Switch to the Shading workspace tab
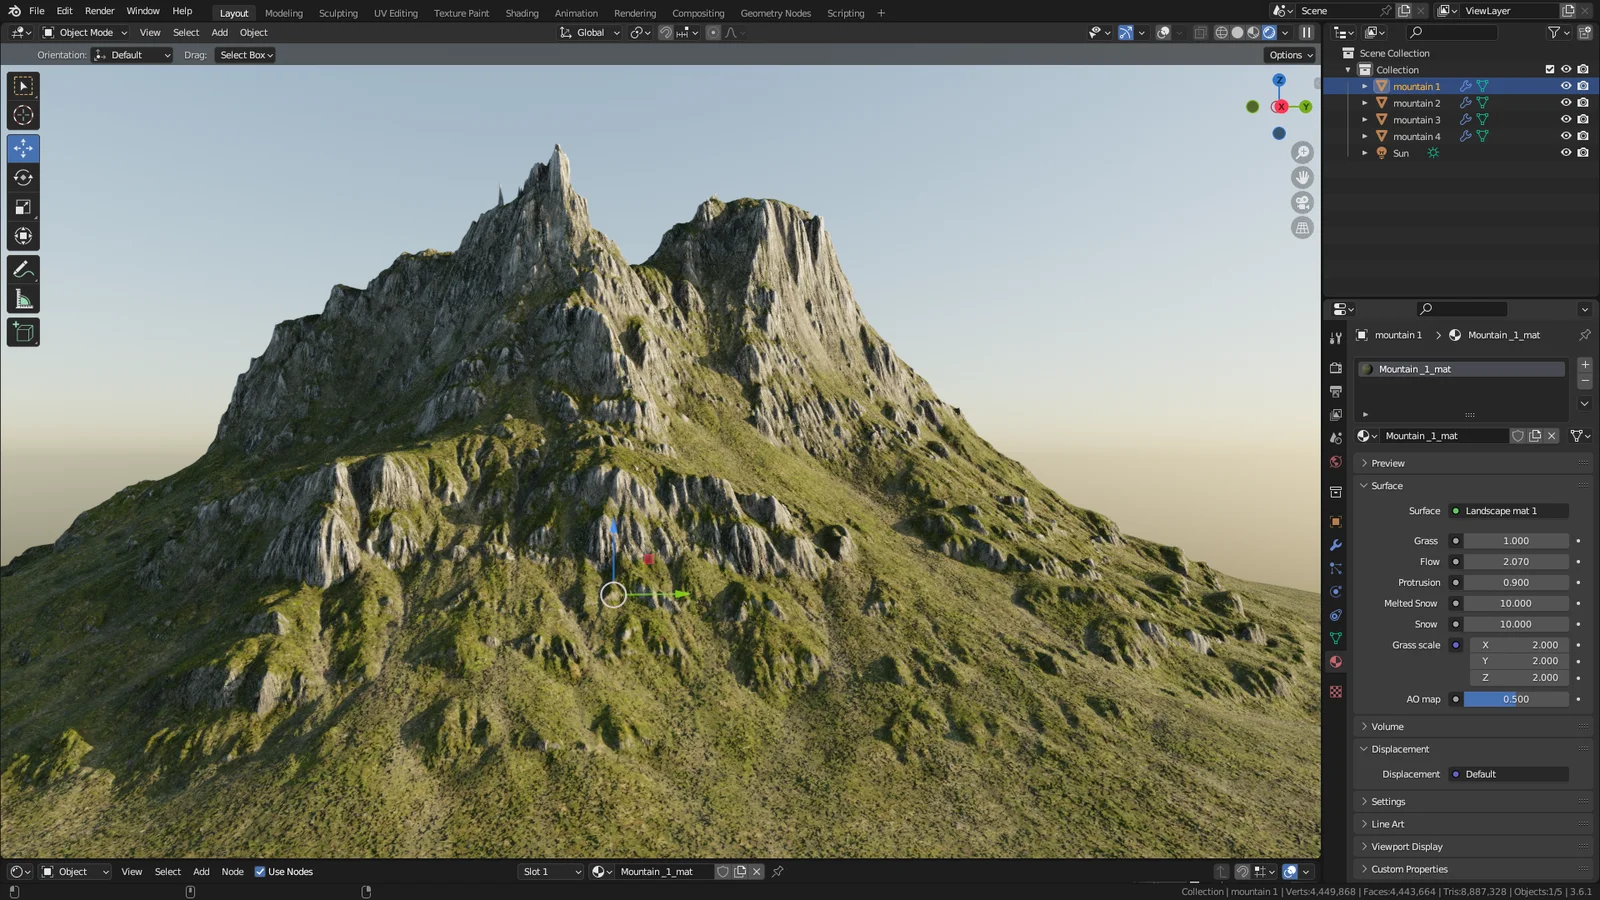 (x=521, y=13)
